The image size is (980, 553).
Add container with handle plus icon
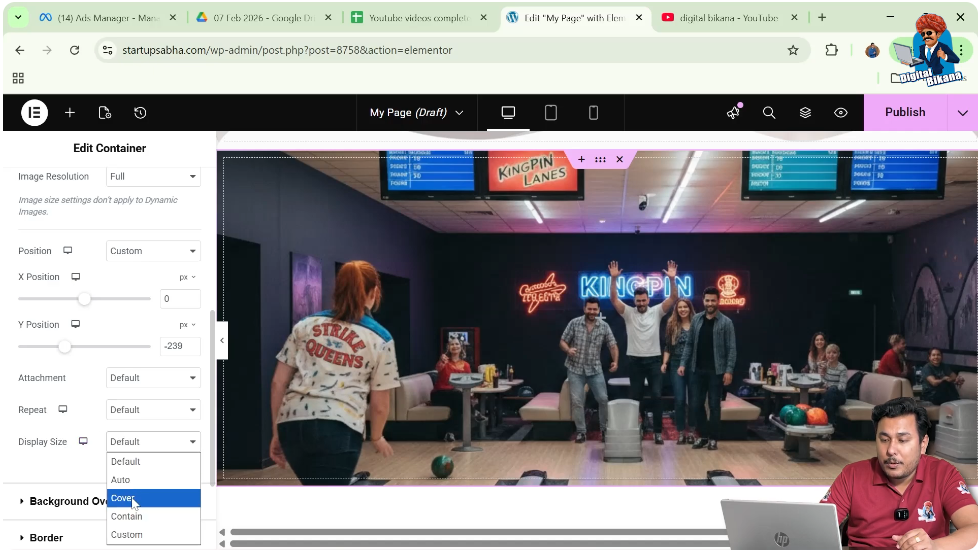pyautogui.click(x=581, y=159)
